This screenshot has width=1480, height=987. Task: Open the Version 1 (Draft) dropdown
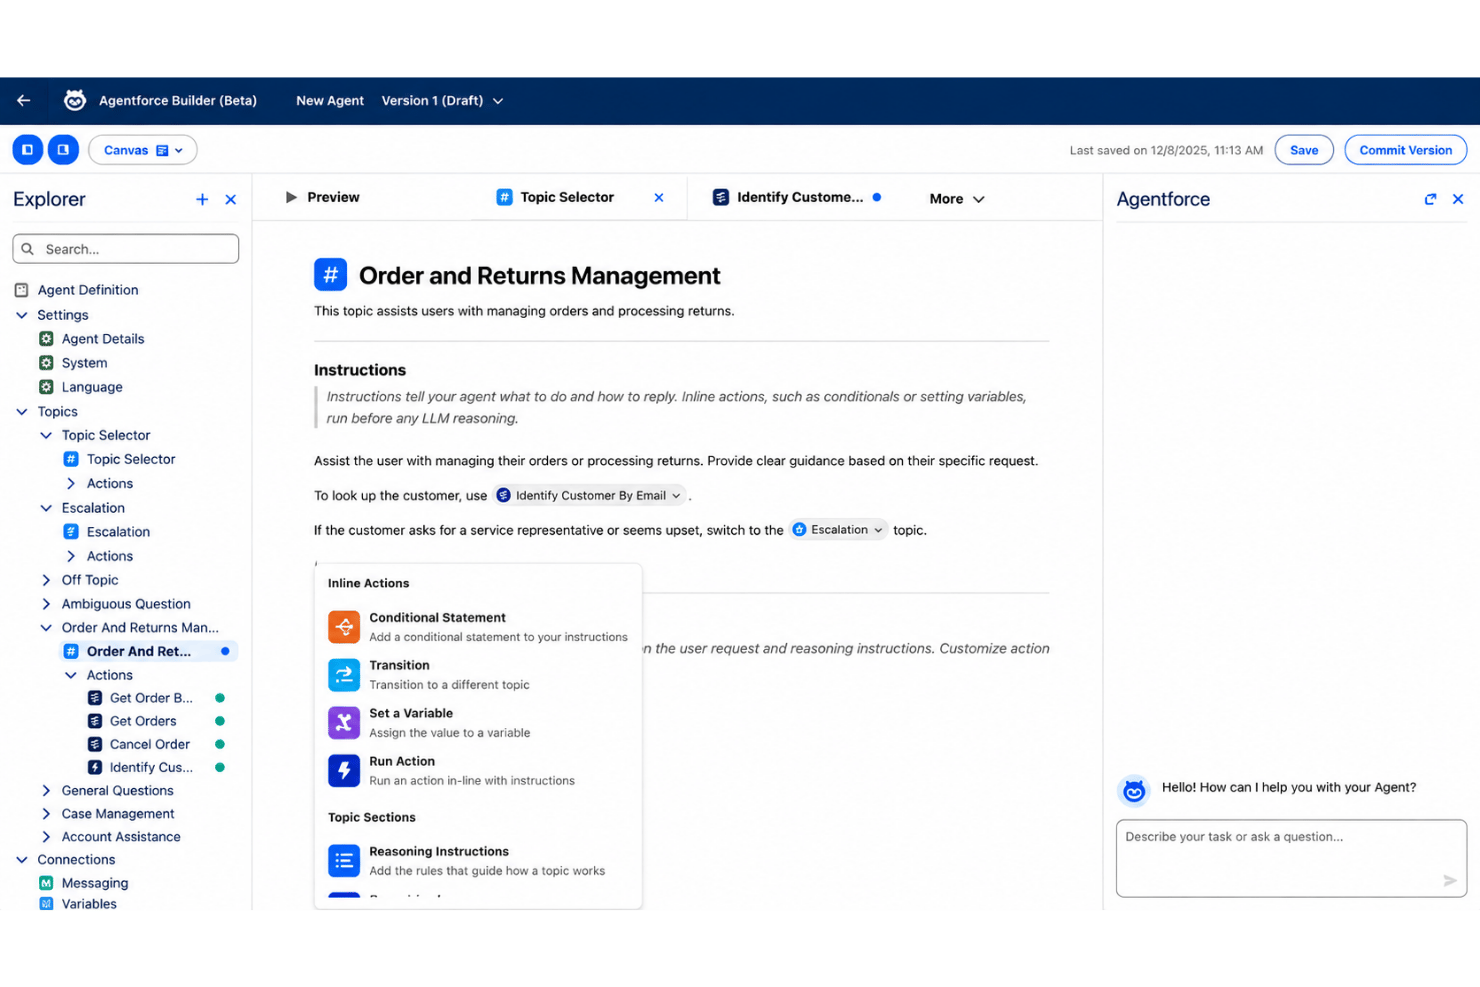(442, 100)
